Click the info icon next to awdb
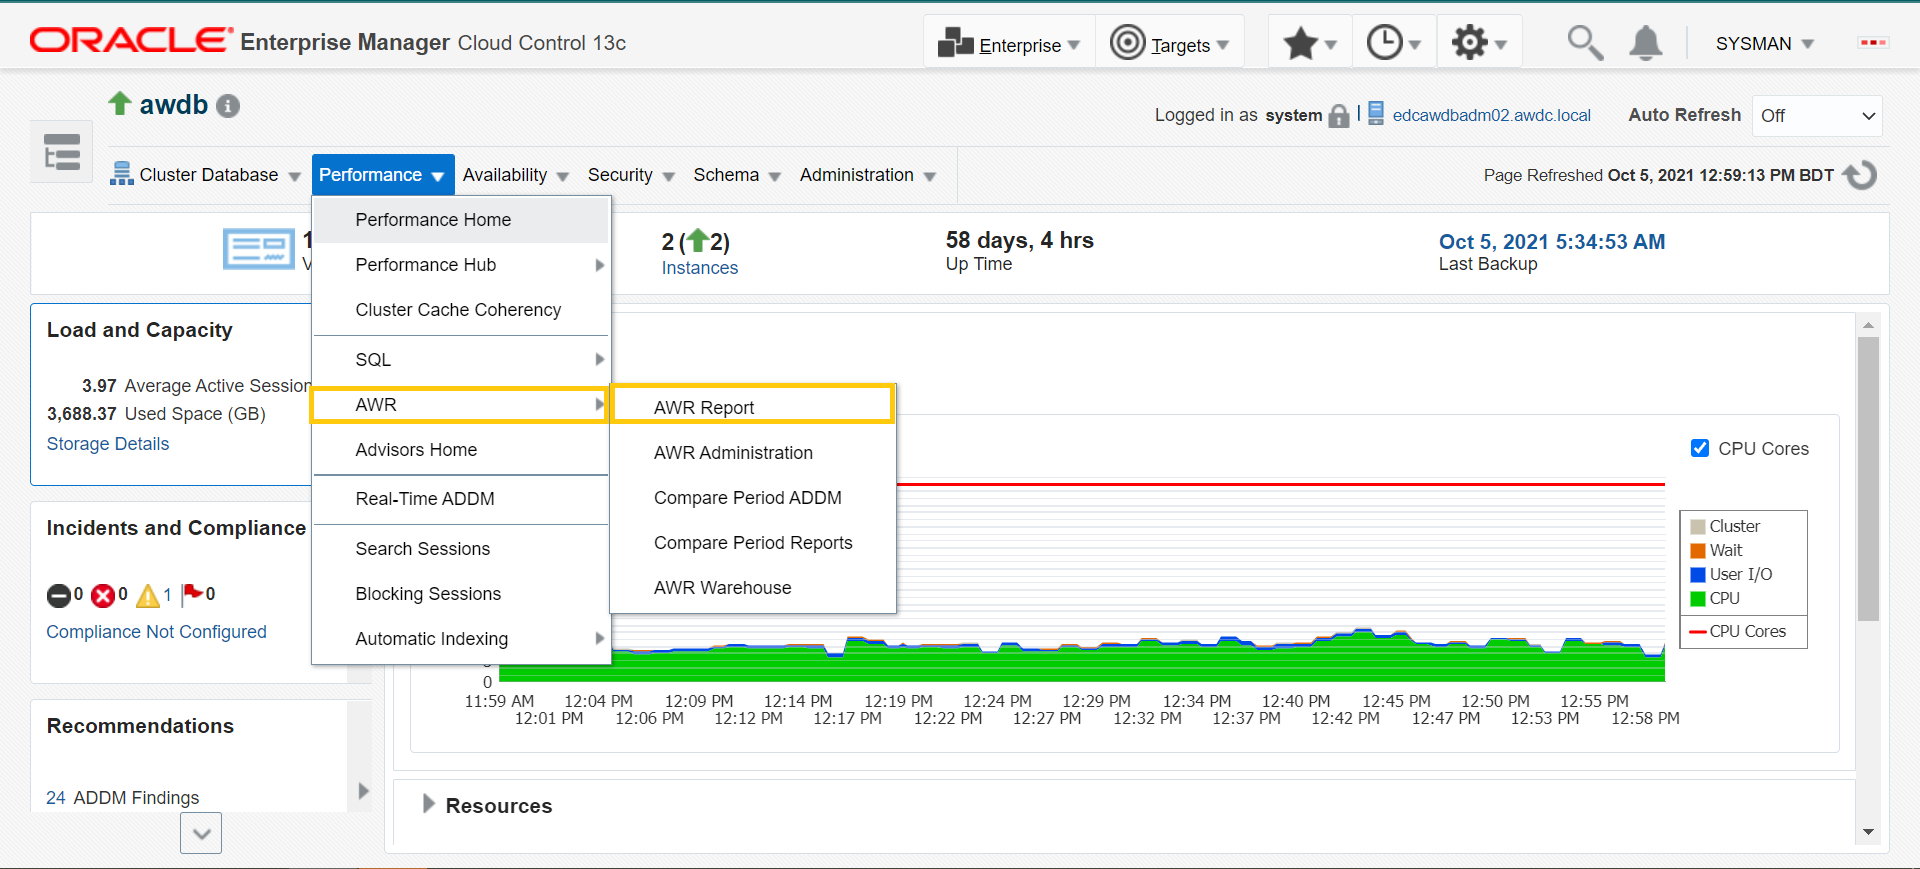 click(228, 106)
